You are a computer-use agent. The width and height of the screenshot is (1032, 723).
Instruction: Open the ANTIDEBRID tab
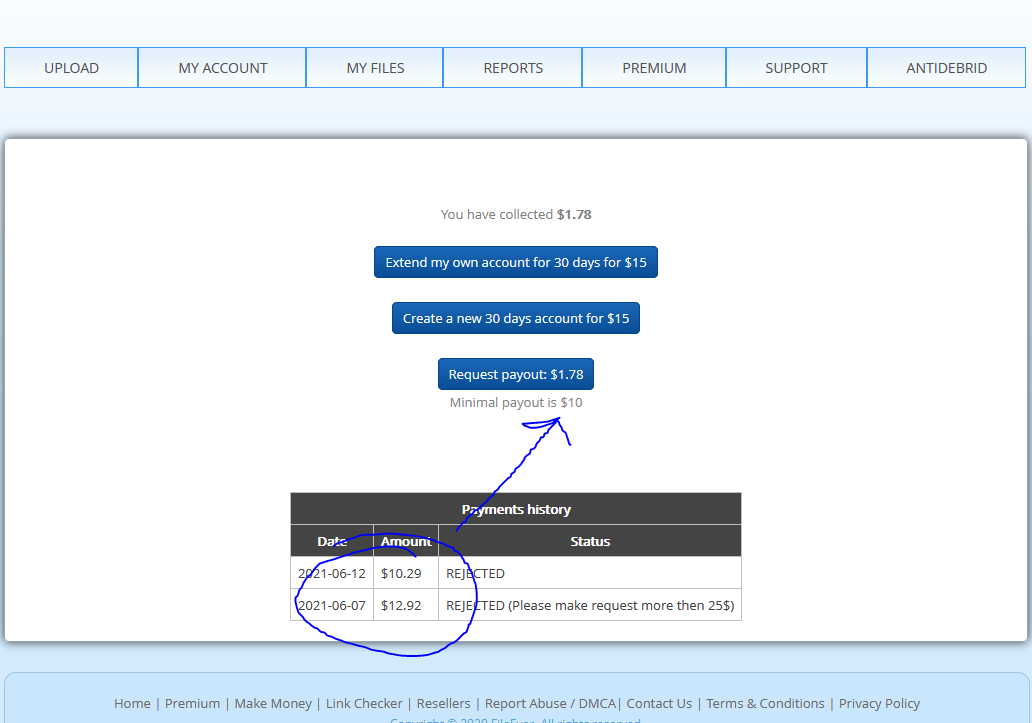pyautogui.click(x=946, y=68)
